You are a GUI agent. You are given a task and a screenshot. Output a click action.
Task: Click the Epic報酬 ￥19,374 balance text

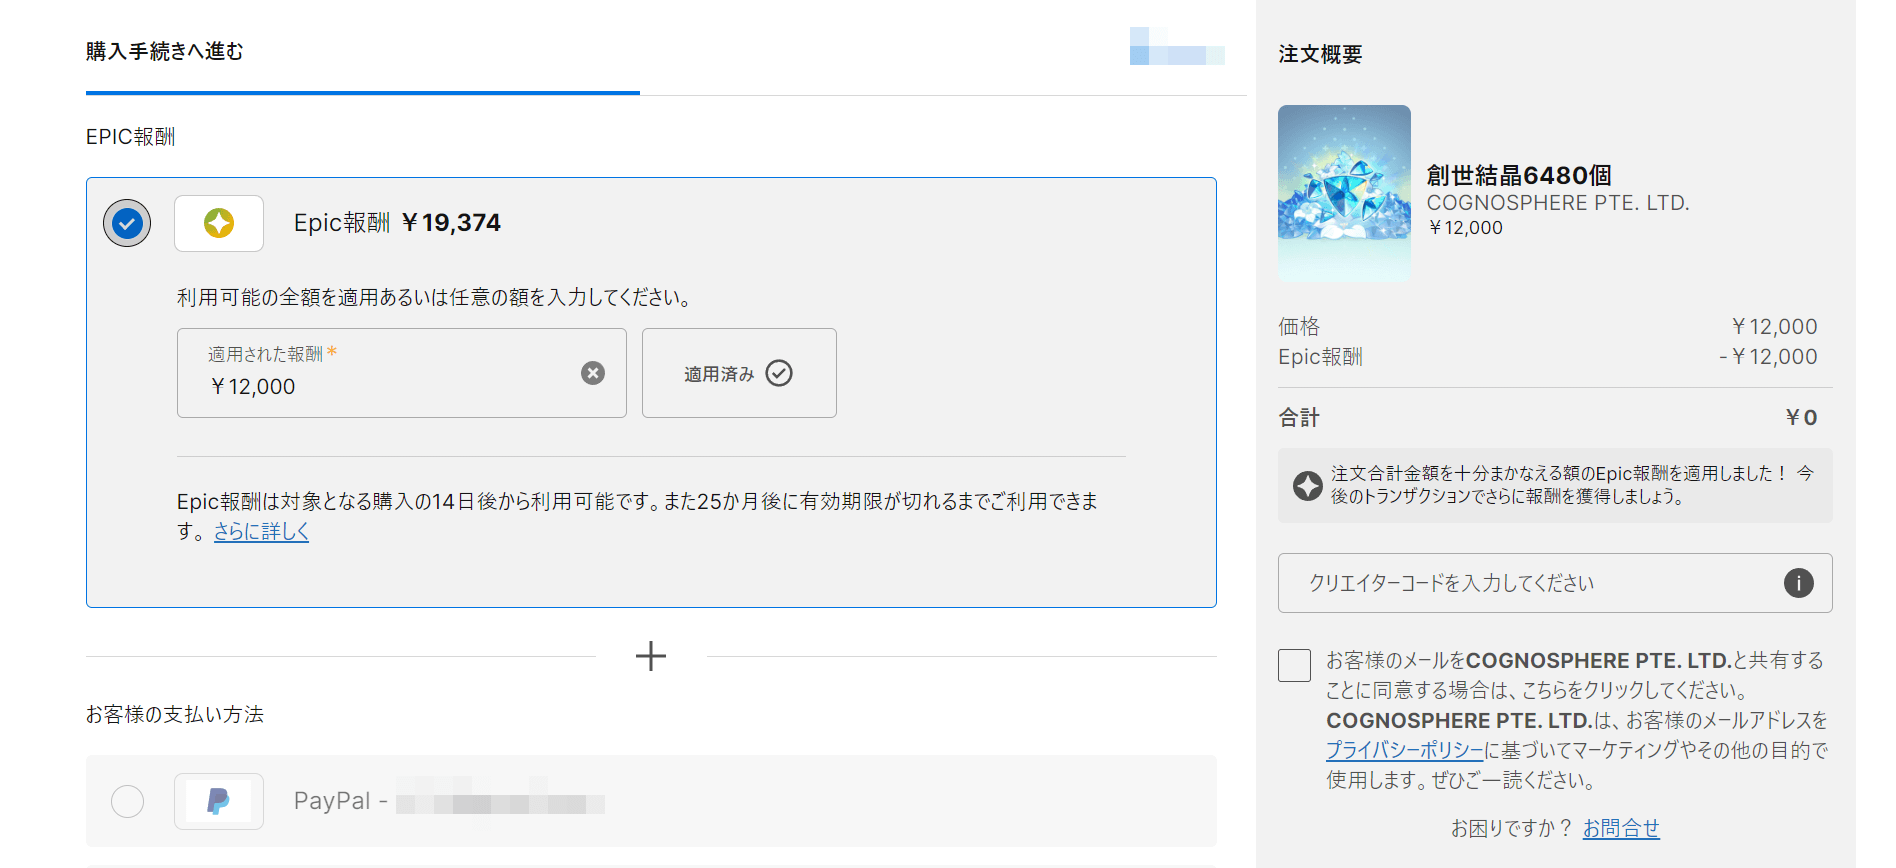(x=397, y=223)
